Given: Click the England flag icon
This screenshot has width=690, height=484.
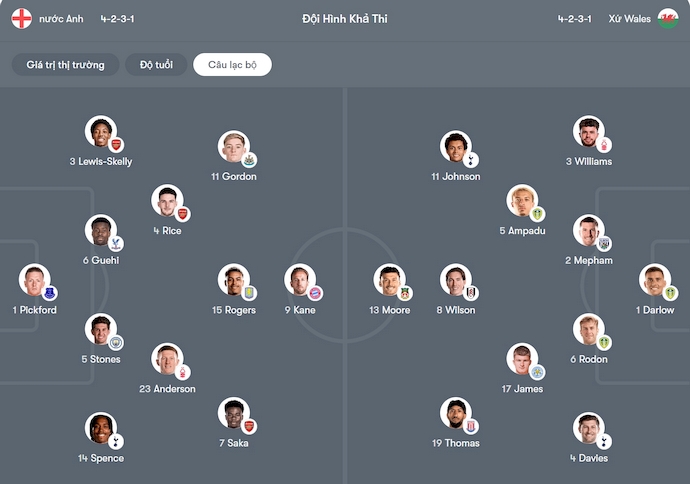Looking at the screenshot, I should (x=21, y=19).
